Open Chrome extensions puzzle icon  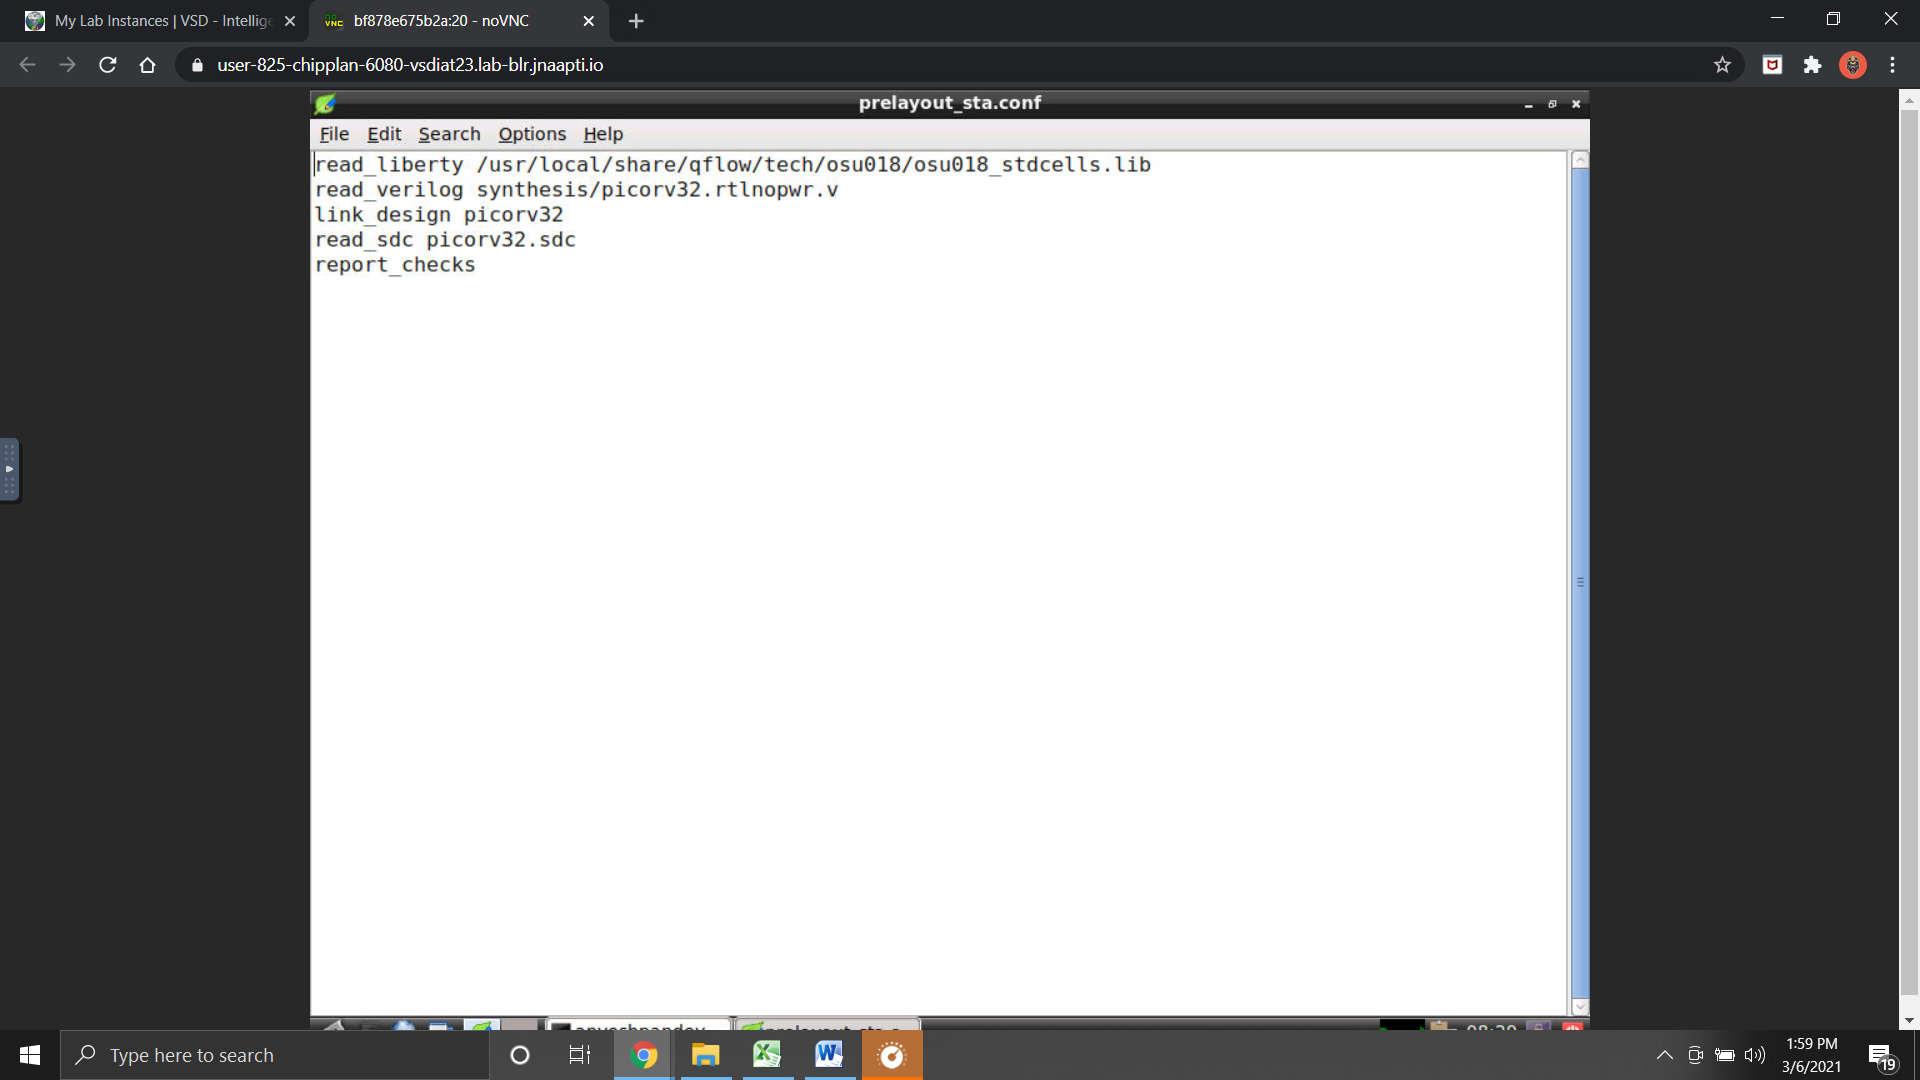click(1812, 65)
